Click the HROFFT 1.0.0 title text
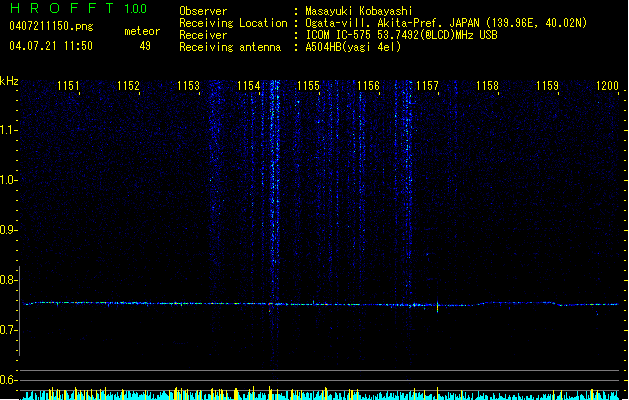629x400 pixels. pos(79,8)
